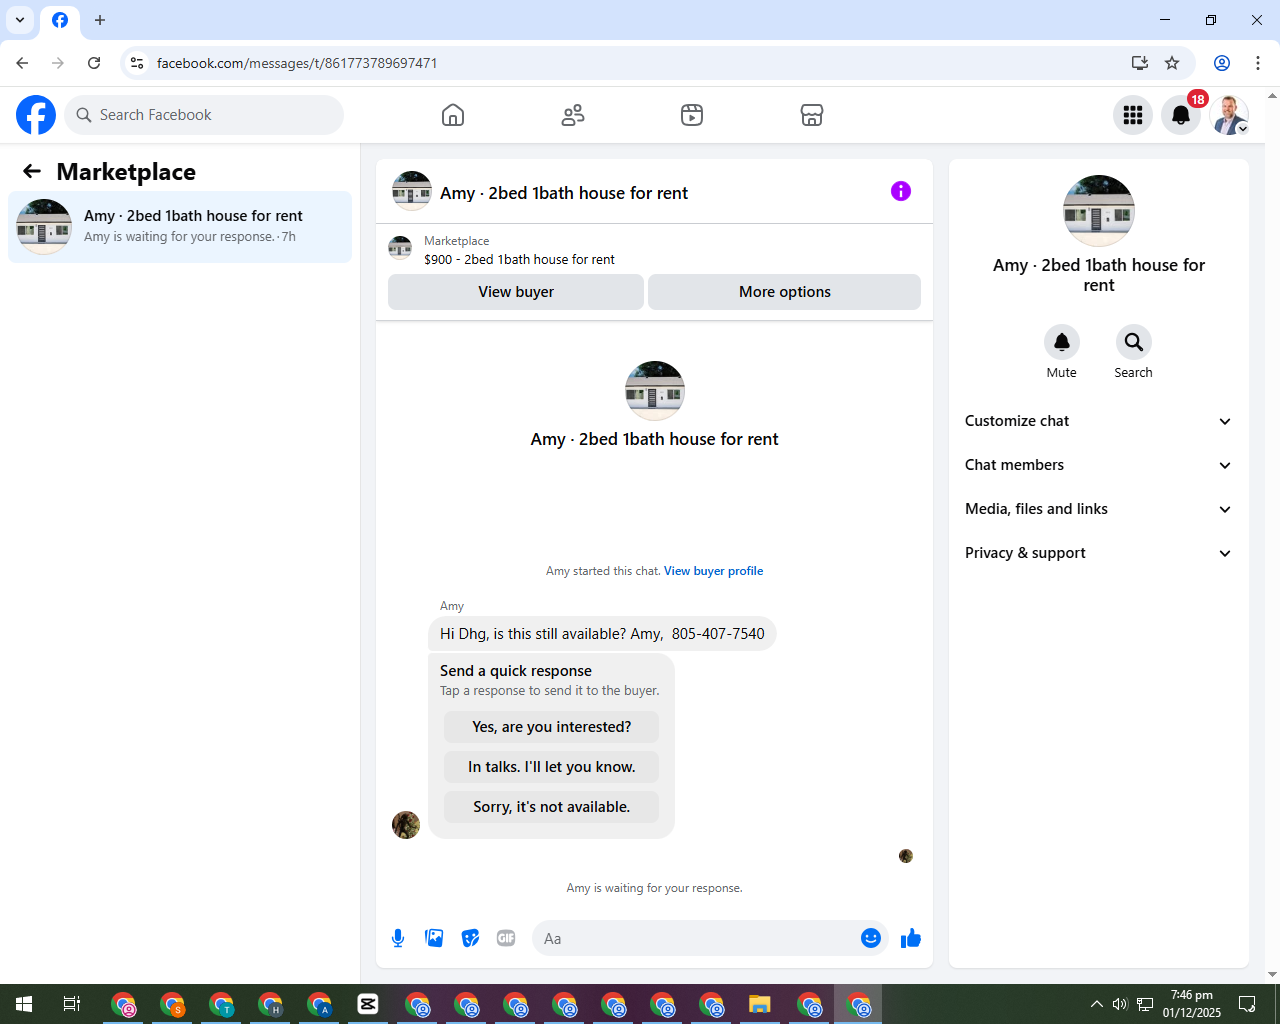This screenshot has height=1024, width=1280.
Task: Expand Media, files and links section
Action: point(1099,509)
